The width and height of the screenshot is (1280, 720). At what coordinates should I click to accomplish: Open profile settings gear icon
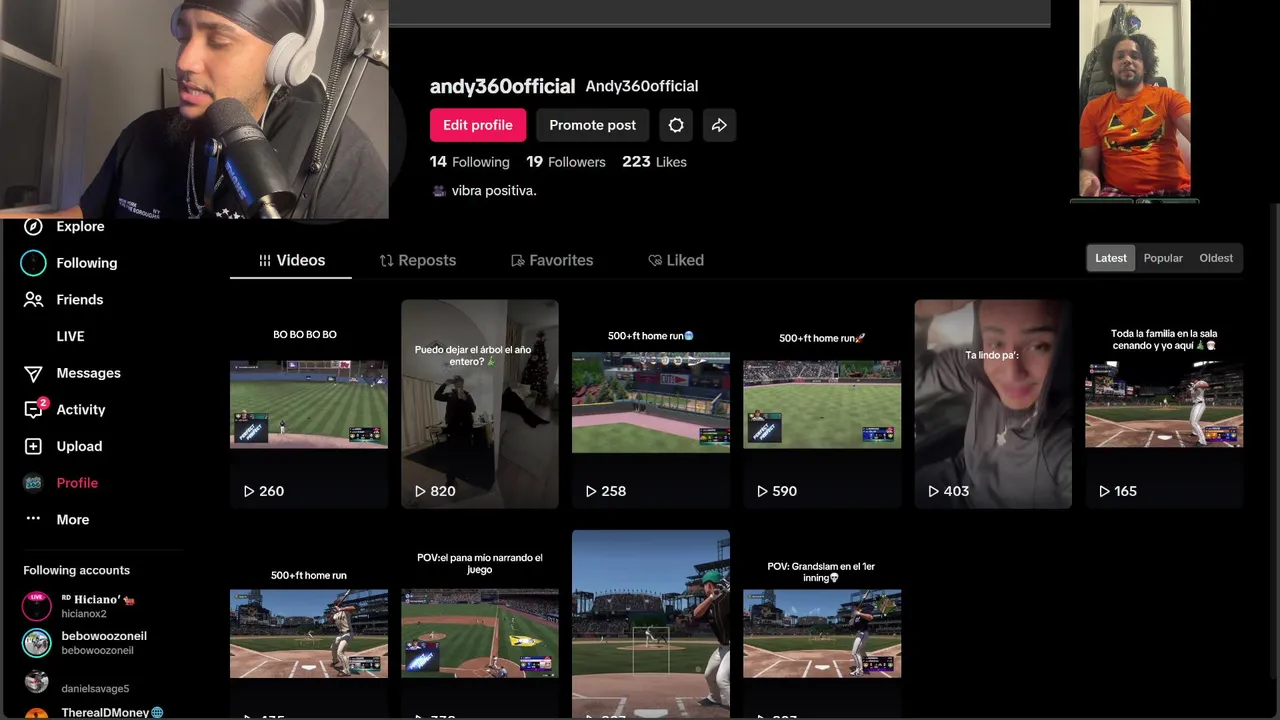tap(676, 125)
